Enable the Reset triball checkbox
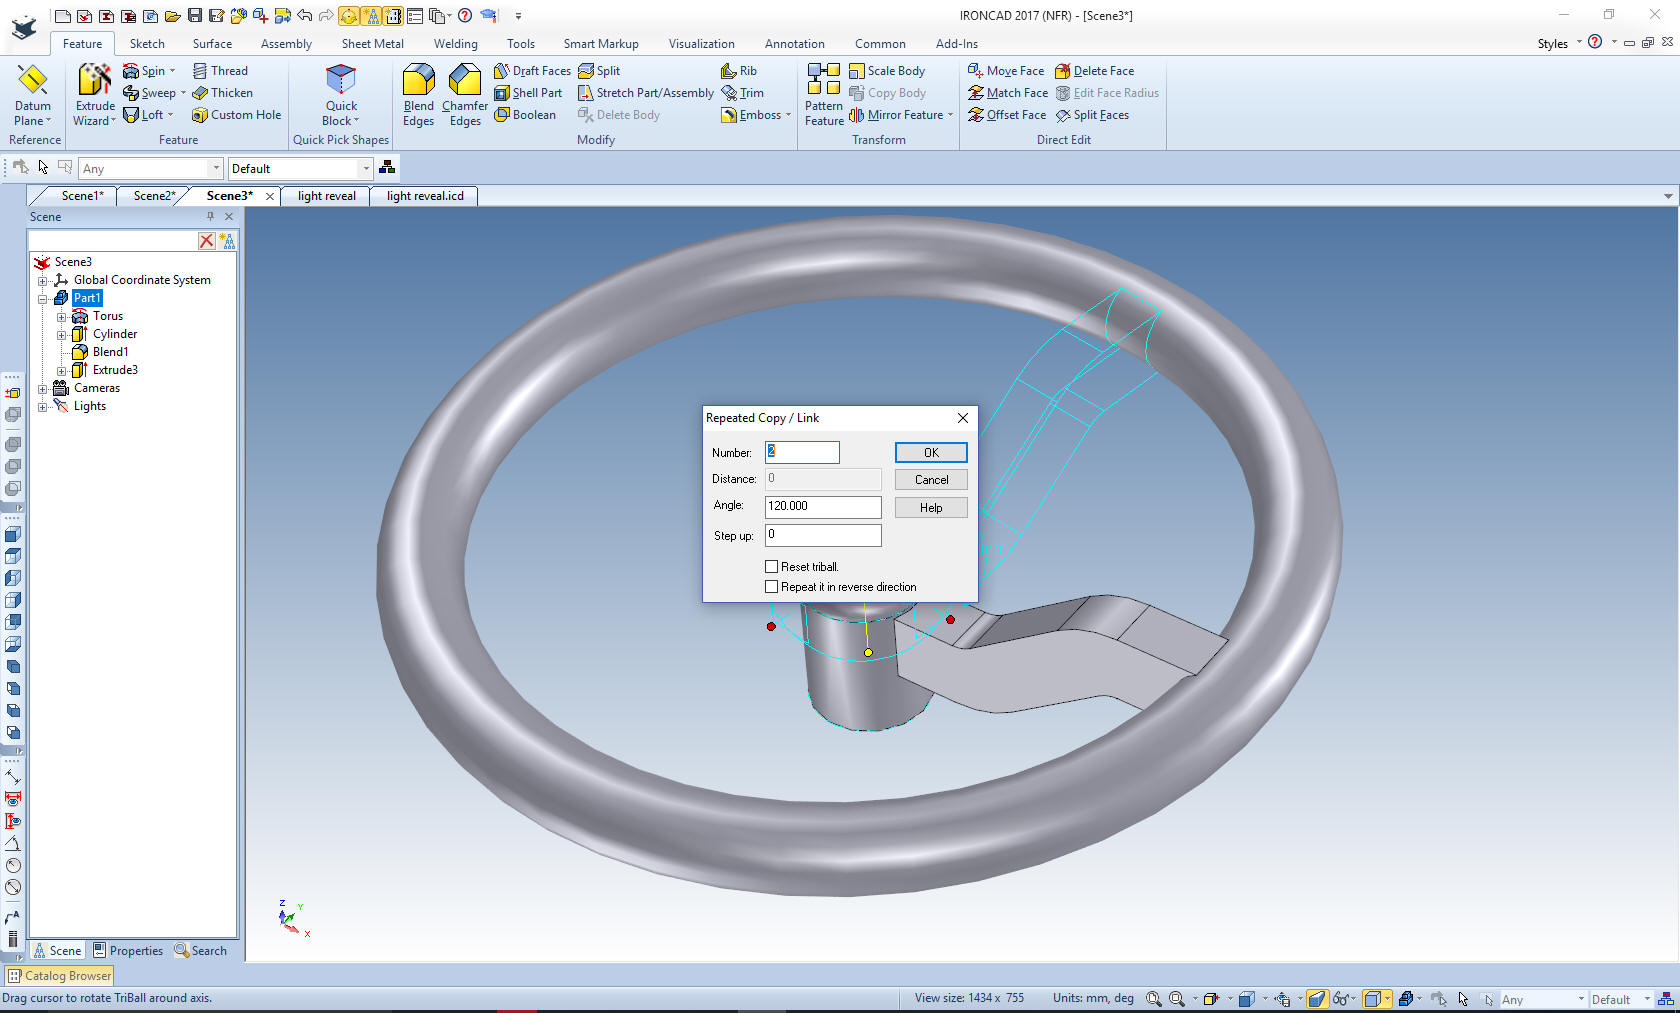Viewport: 1680px width, 1013px height. tap(771, 567)
